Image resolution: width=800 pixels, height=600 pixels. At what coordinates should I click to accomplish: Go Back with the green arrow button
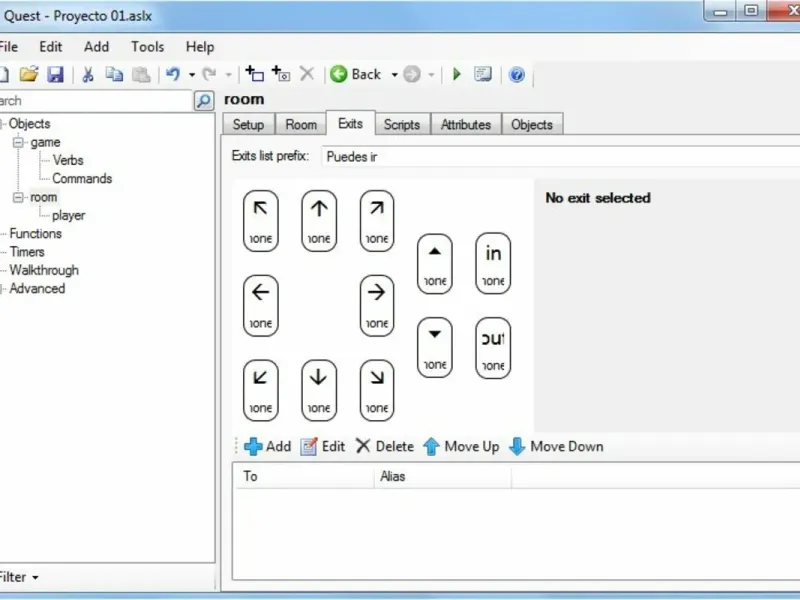(356, 74)
